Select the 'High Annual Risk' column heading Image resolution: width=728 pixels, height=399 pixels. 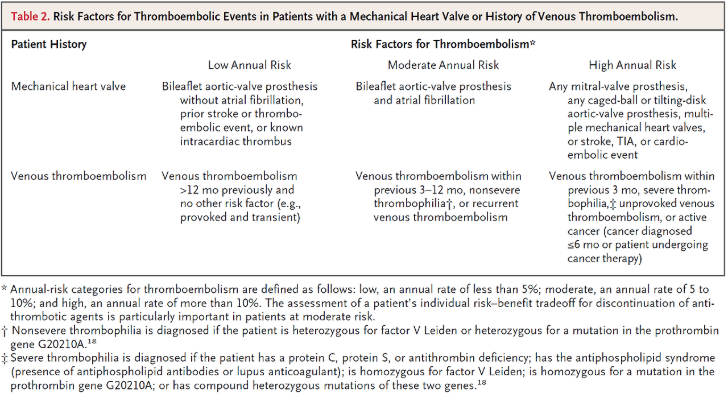632,65
